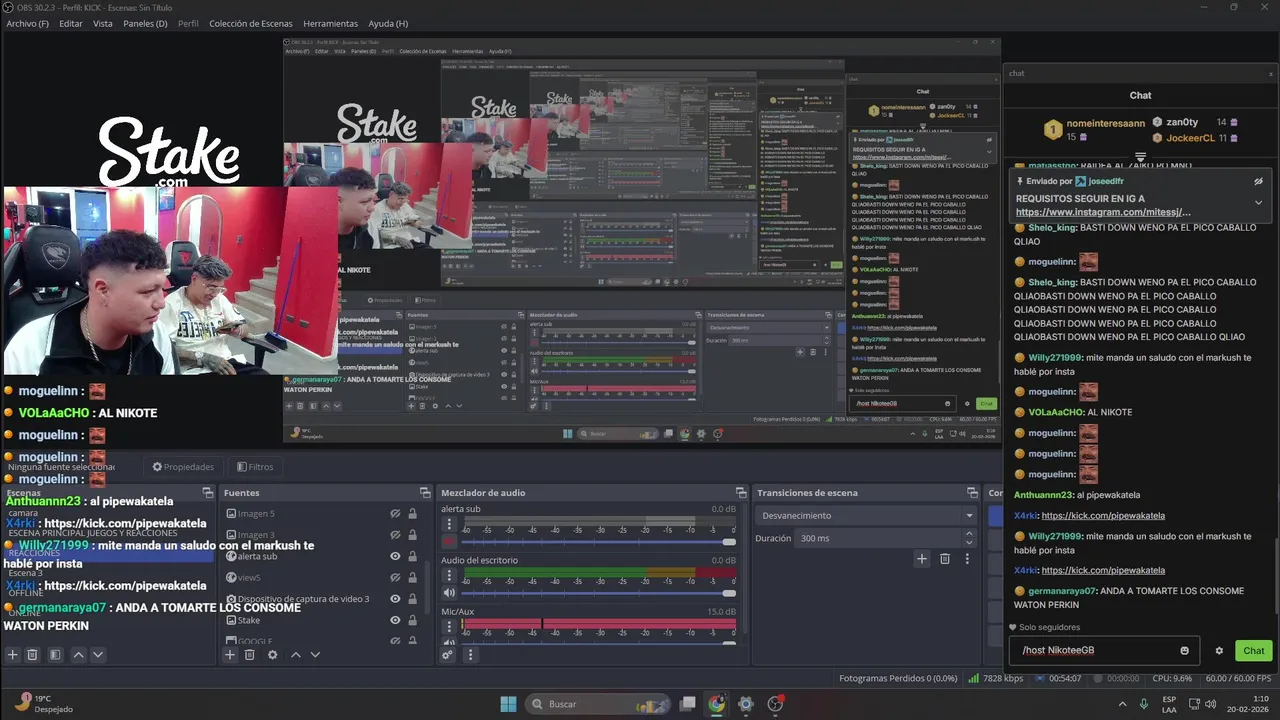Screen dimensions: 1280x720
Task: Remove scene transition with trash icon
Action: click(x=945, y=559)
